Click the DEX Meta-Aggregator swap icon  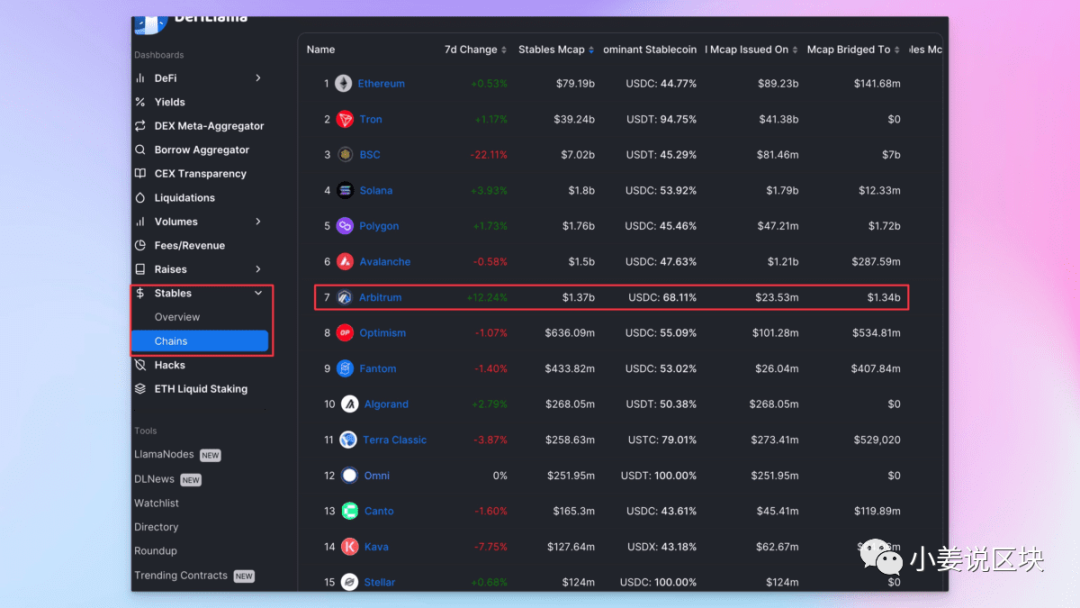pos(141,126)
